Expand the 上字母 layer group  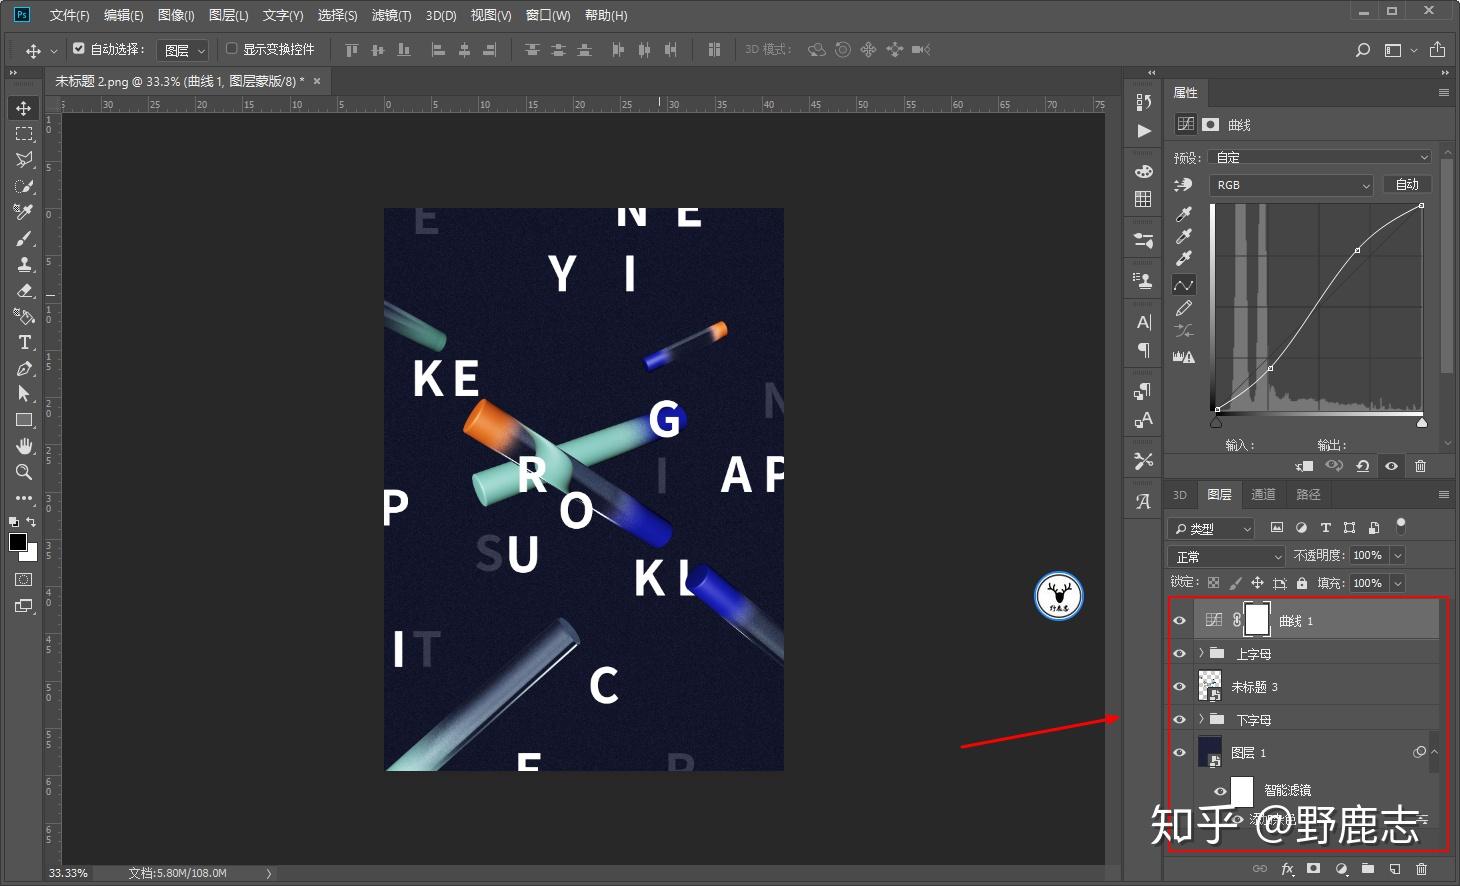1201,653
